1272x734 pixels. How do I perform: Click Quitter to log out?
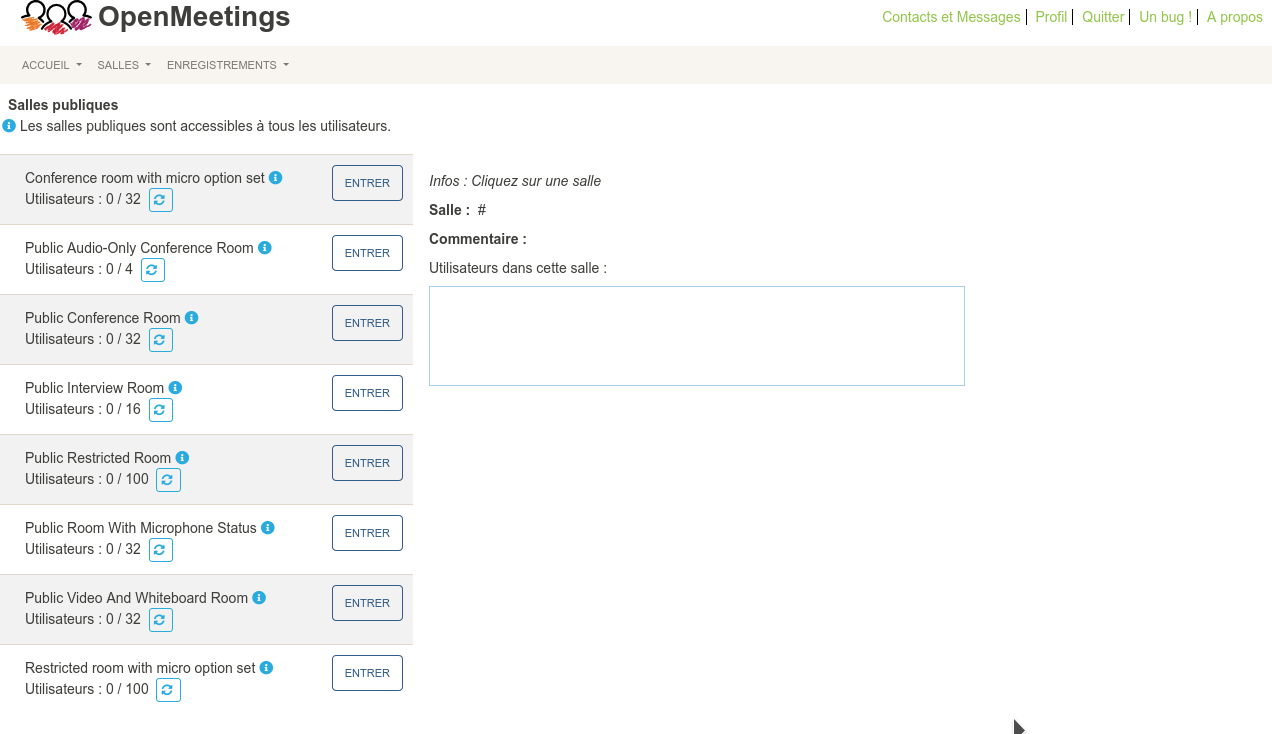(1103, 17)
